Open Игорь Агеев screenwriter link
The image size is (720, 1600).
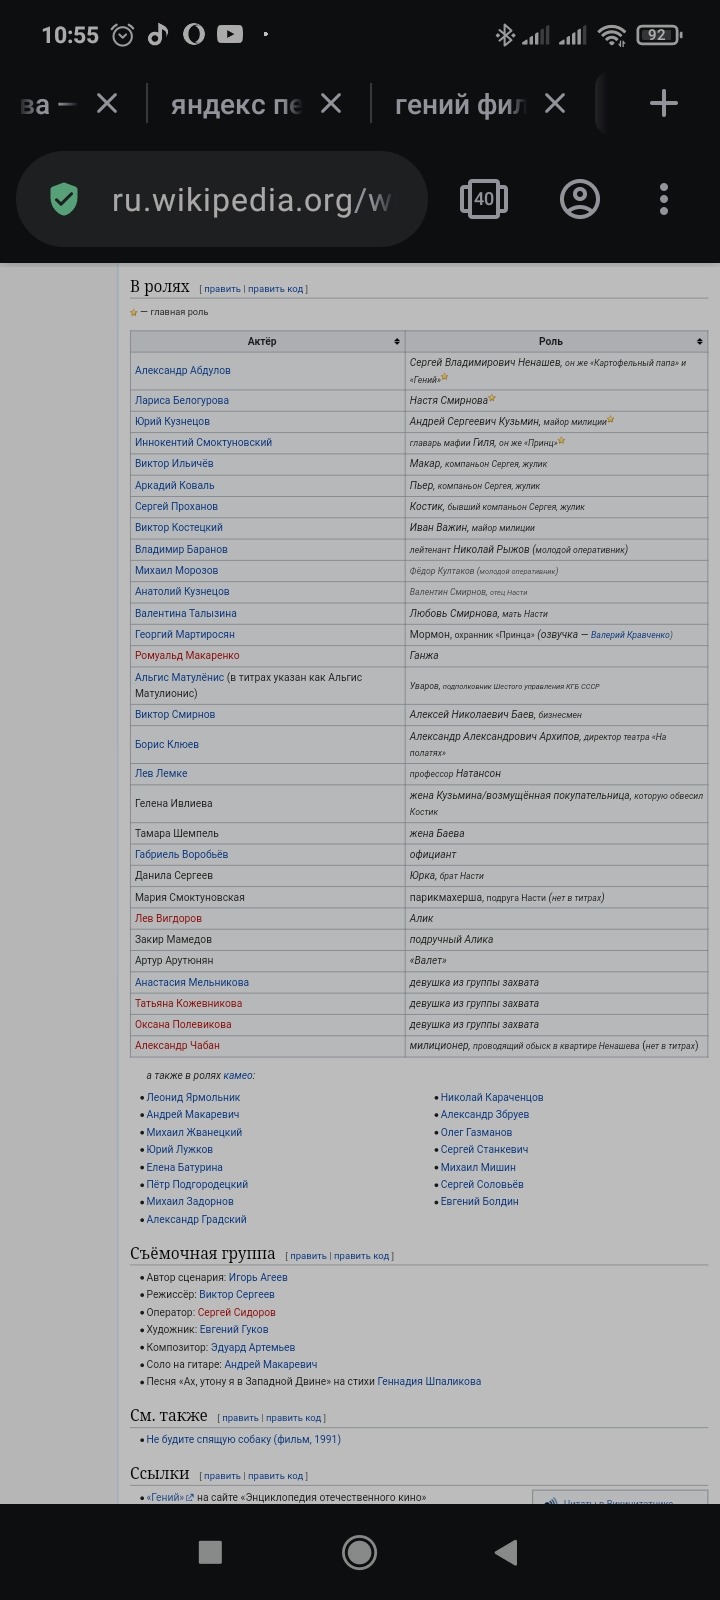click(258, 1278)
